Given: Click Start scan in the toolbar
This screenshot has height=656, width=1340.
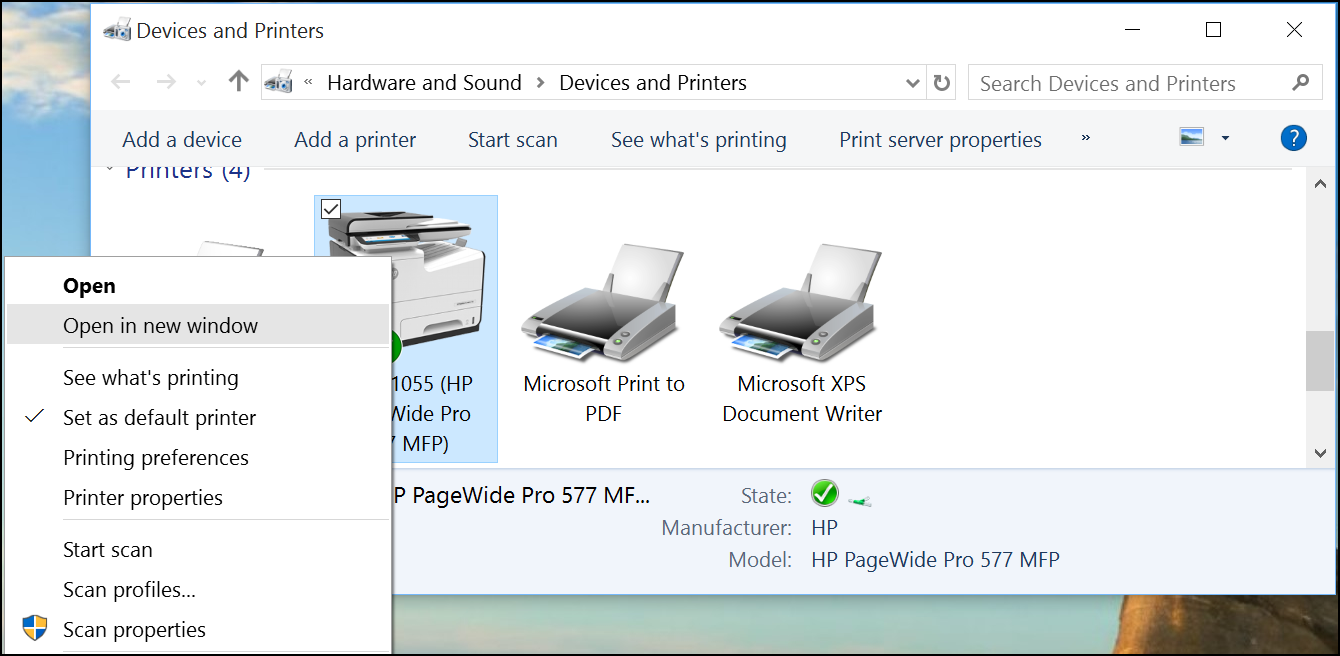Looking at the screenshot, I should click(x=513, y=140).
